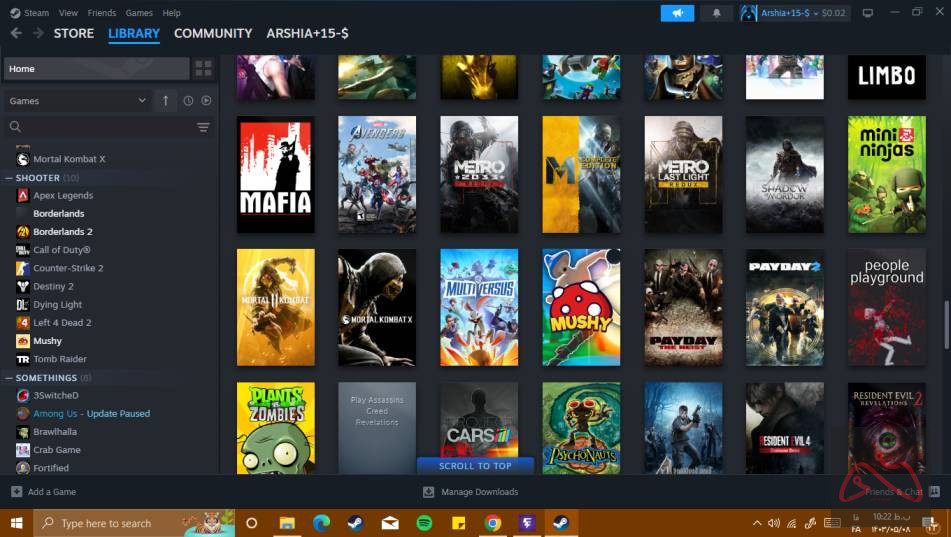Toggle the sort by recent activity clock

[188, 101]
